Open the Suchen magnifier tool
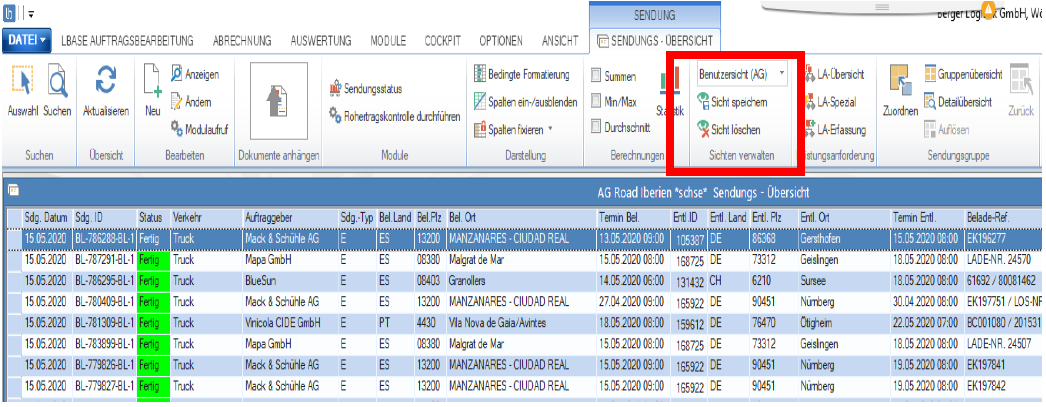Screen dimensions: 1046x407 point(57,81)
